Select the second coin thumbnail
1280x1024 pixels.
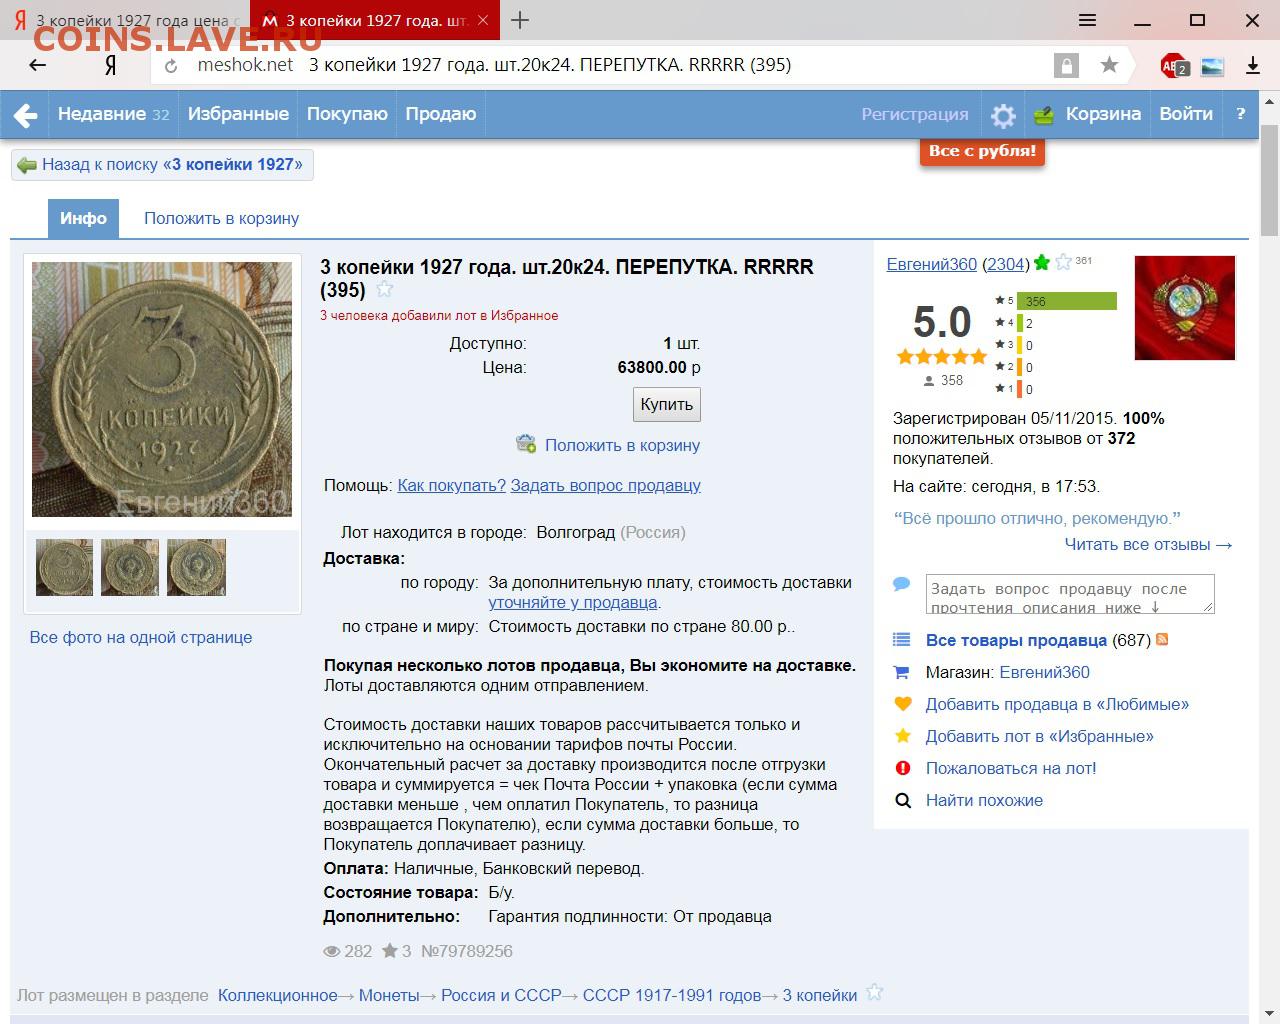pyautogui.click(x=130, y=567)
